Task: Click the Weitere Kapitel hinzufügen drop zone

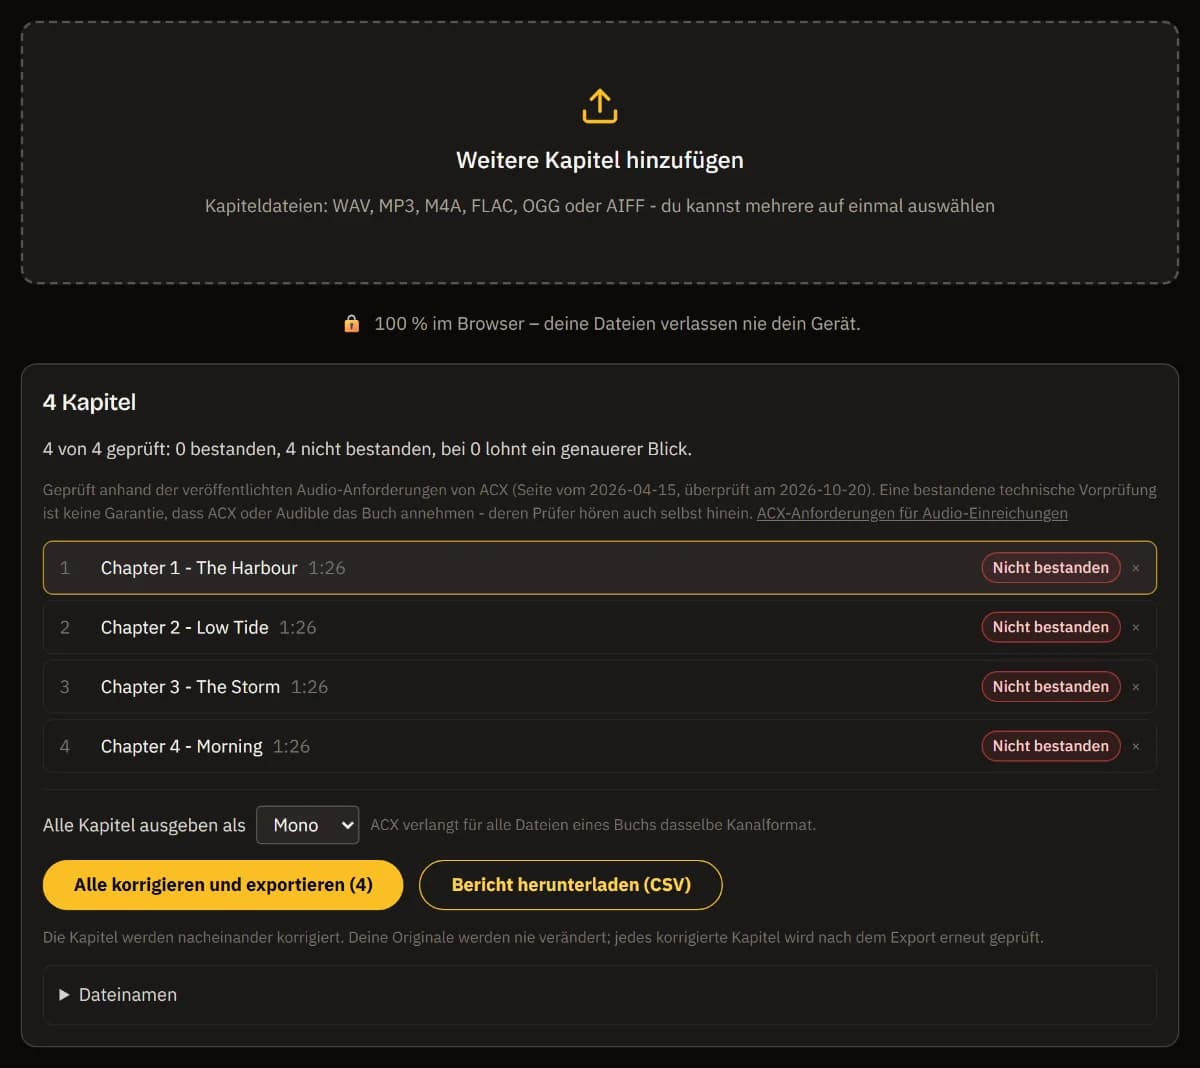Action: [x=600, y=153]
